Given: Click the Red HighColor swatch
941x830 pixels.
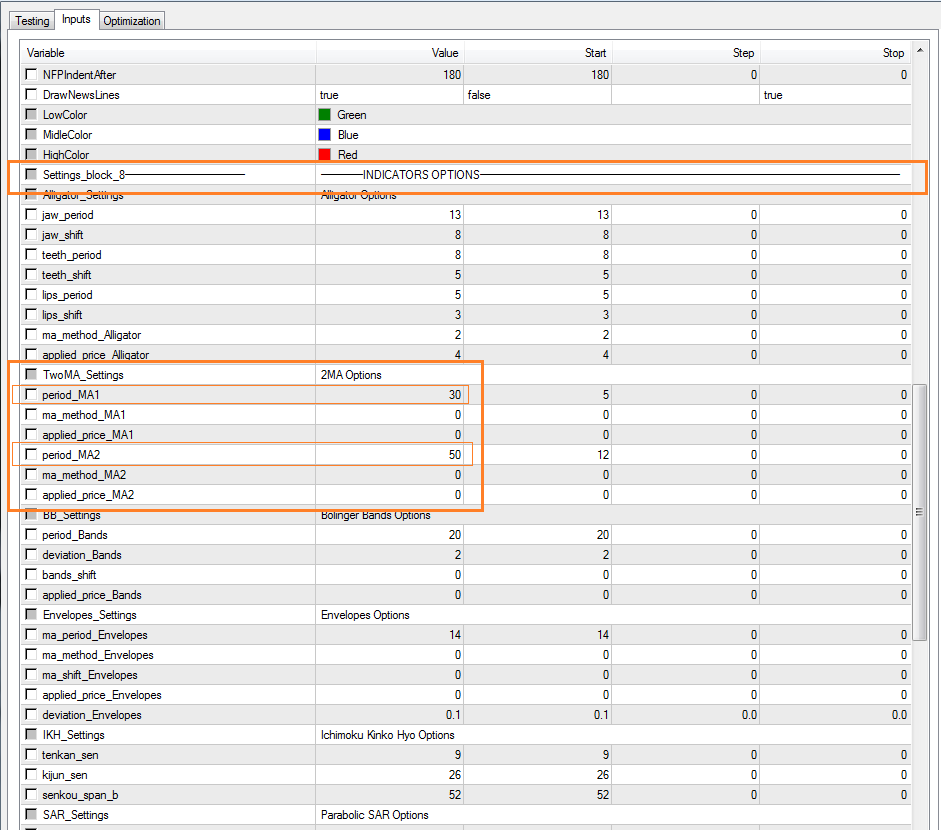Looking at the screenshot, I should pyautogui.click(x=325, y=154).
